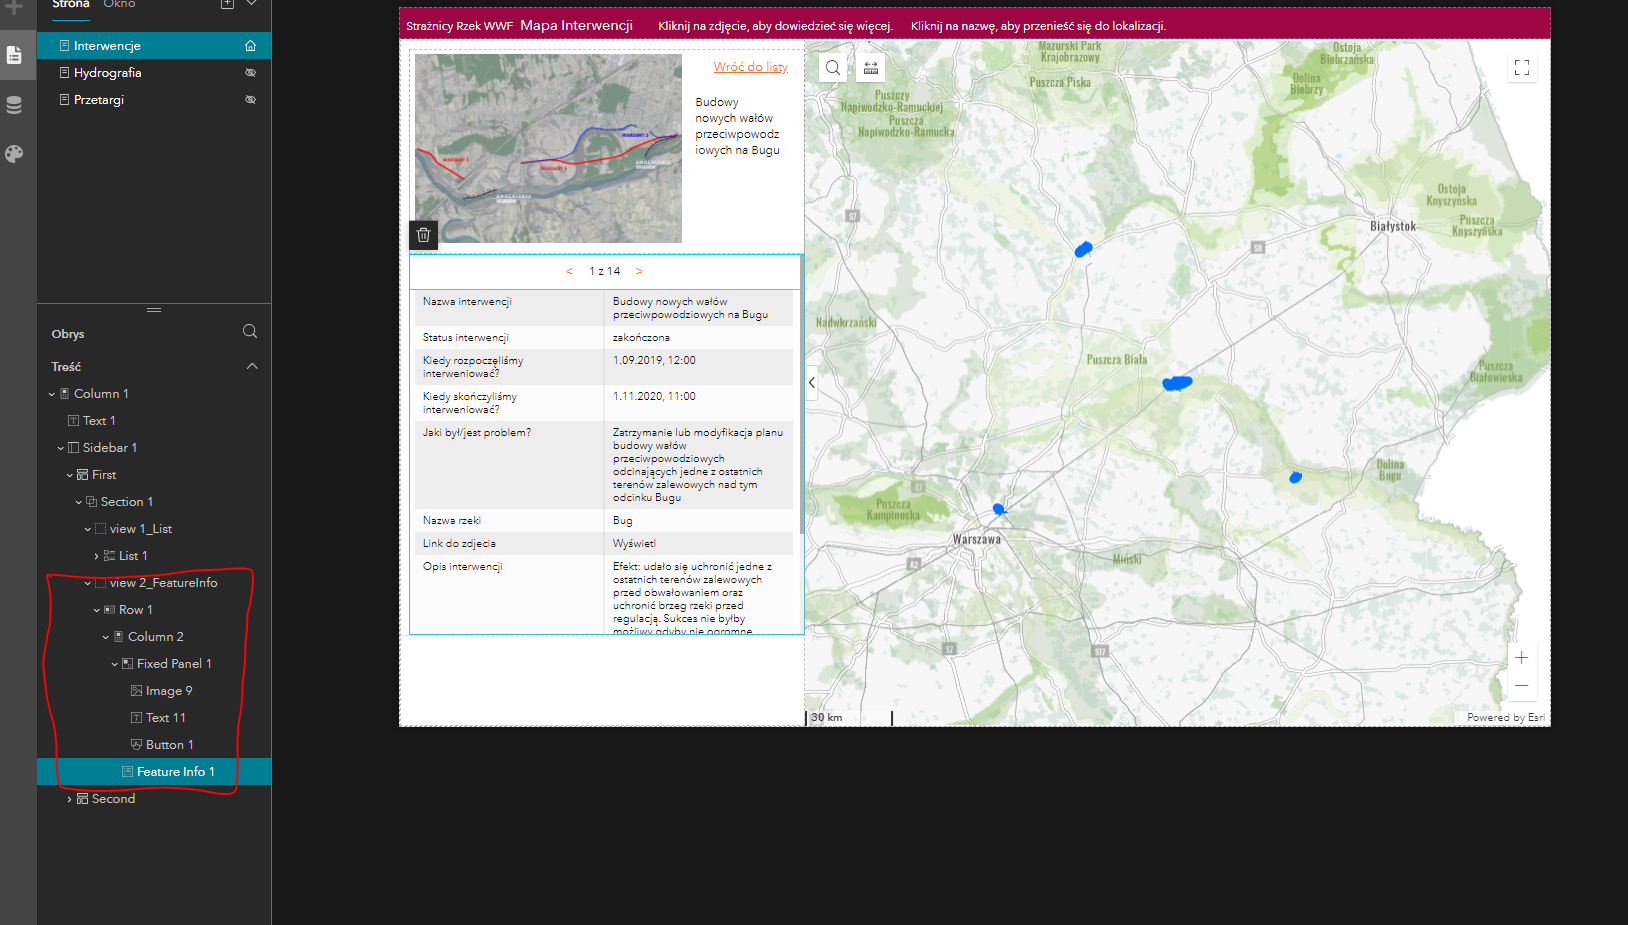Click blue feature near Dolina Bugu
The image size is (1628, 925).
1296,477
